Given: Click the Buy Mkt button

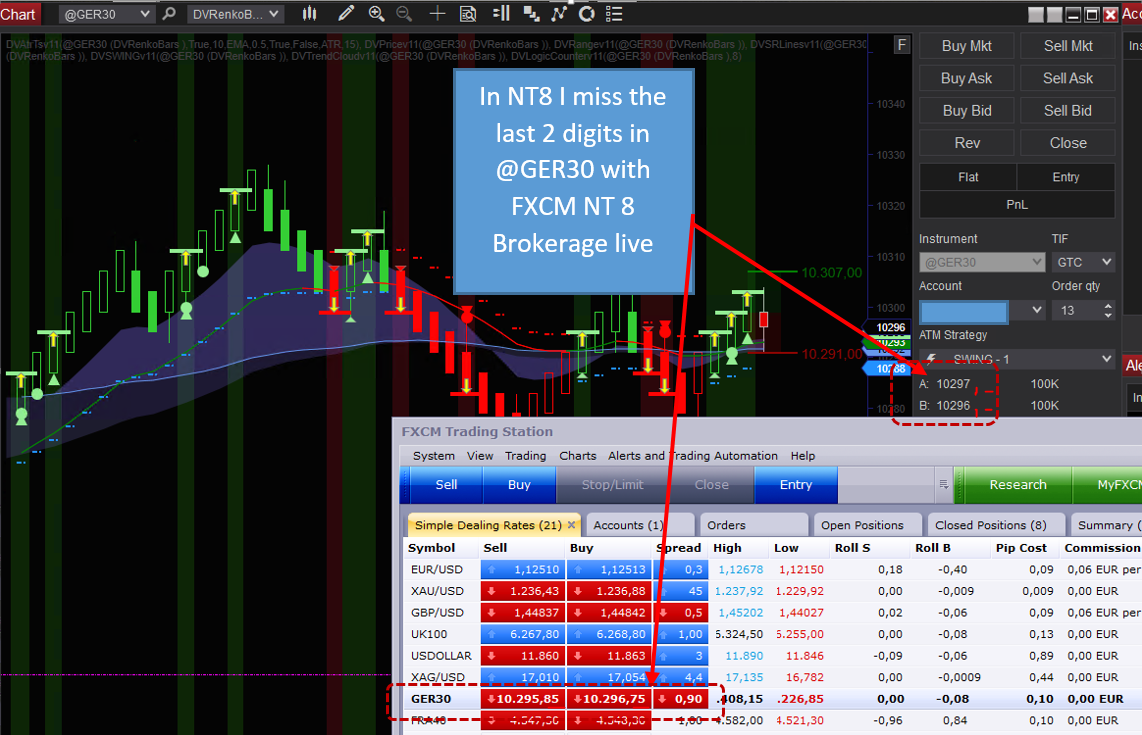Looking at the screenshot, I should click(x=966, y=46).
